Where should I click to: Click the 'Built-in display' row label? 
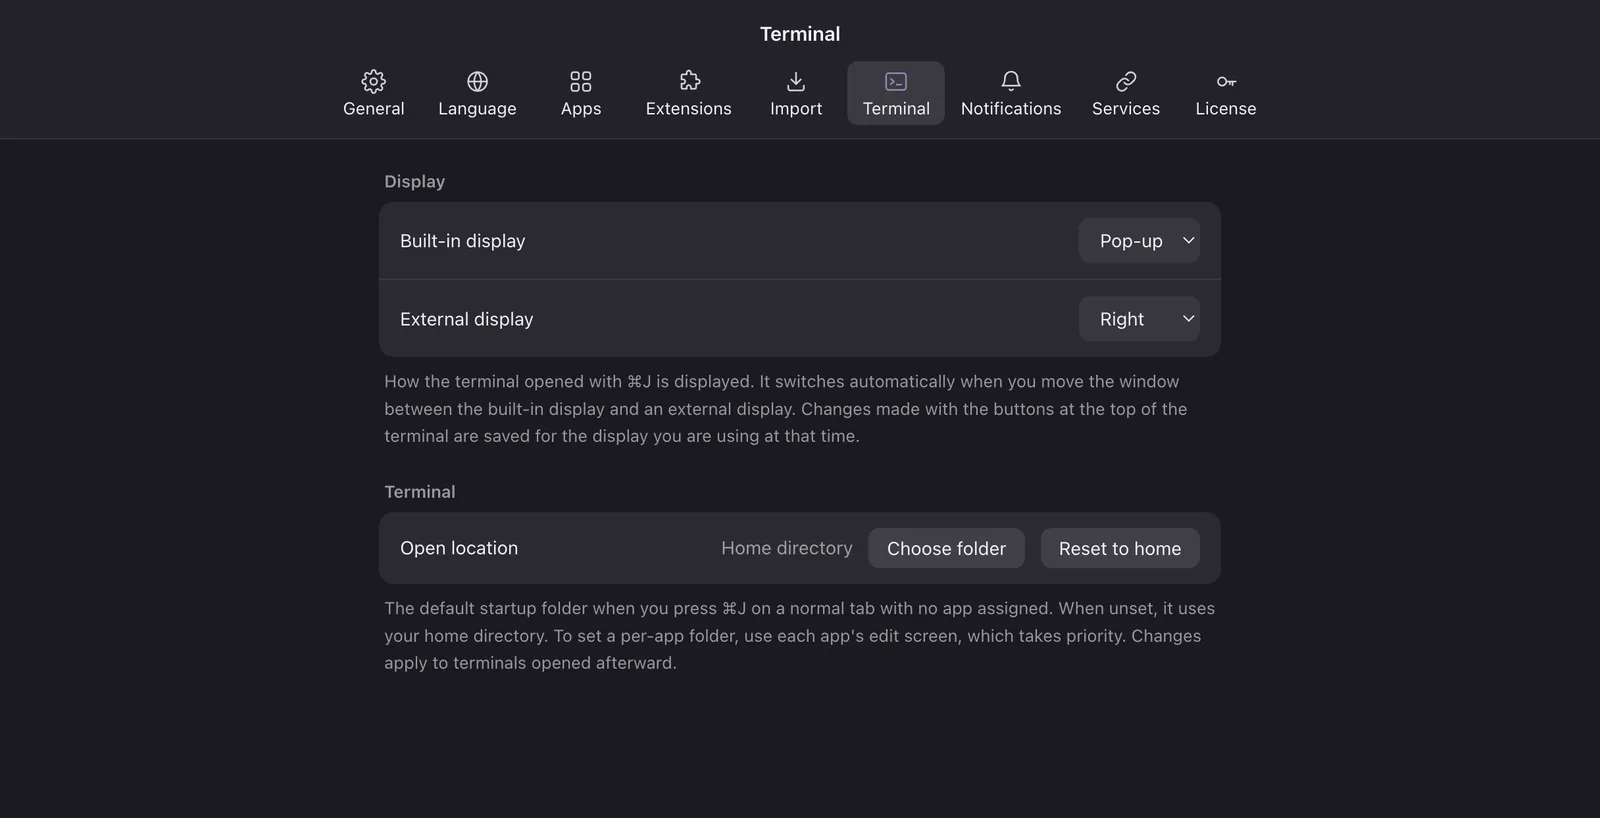point(462,241)
